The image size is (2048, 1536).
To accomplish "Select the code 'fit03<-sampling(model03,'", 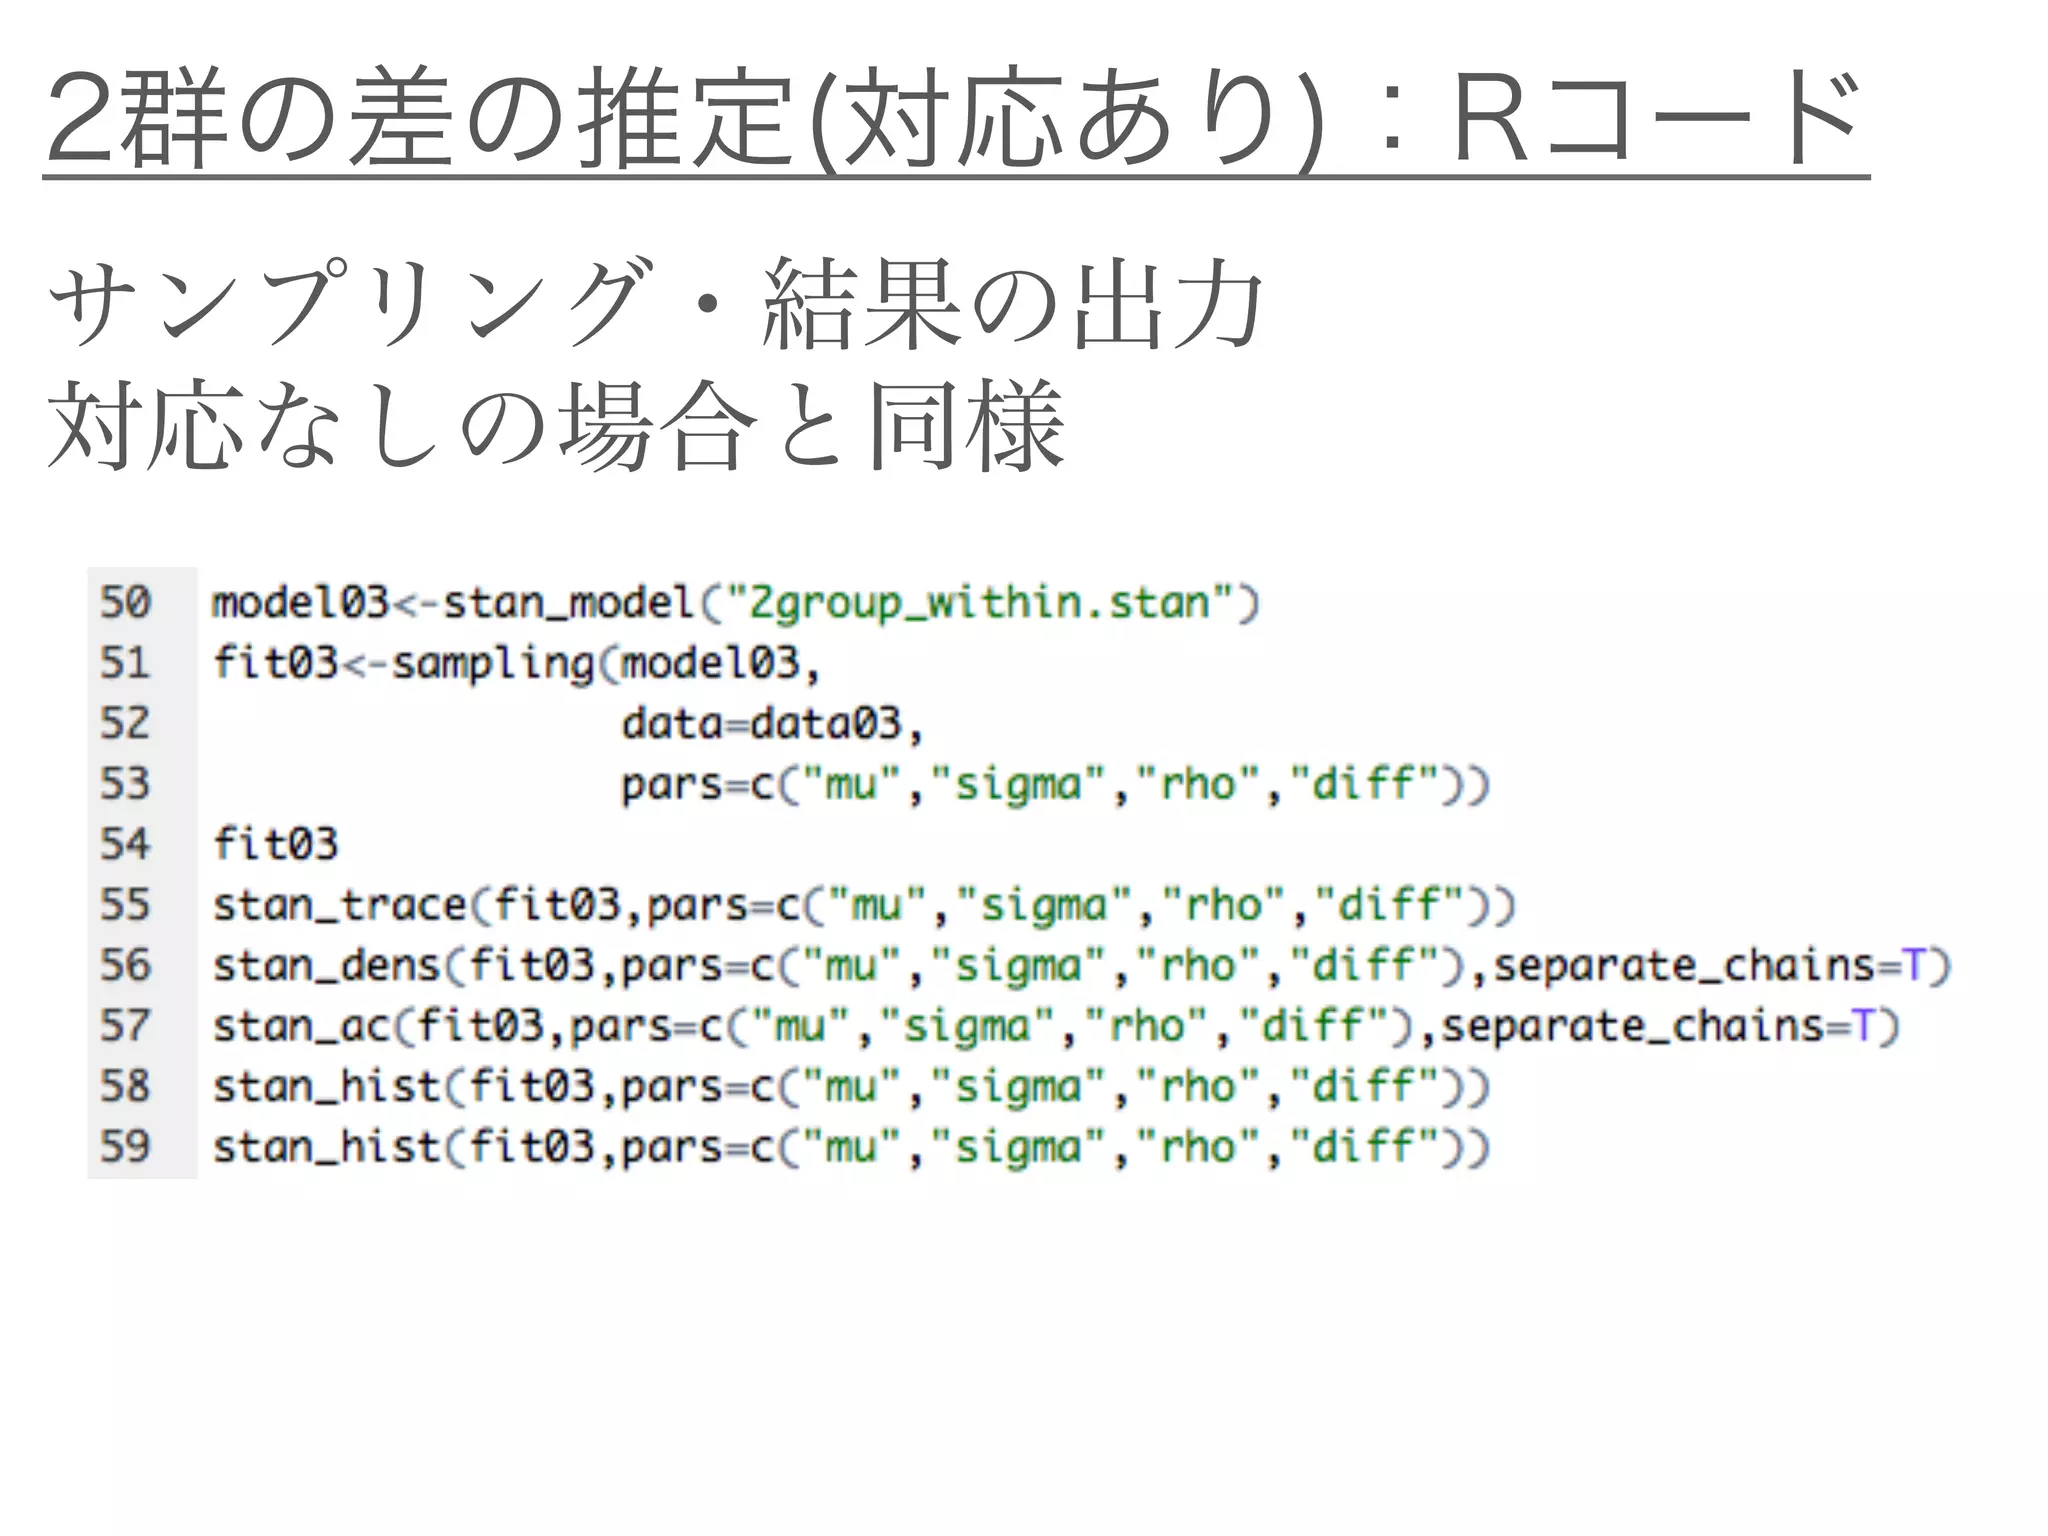I will click(516, 664).
